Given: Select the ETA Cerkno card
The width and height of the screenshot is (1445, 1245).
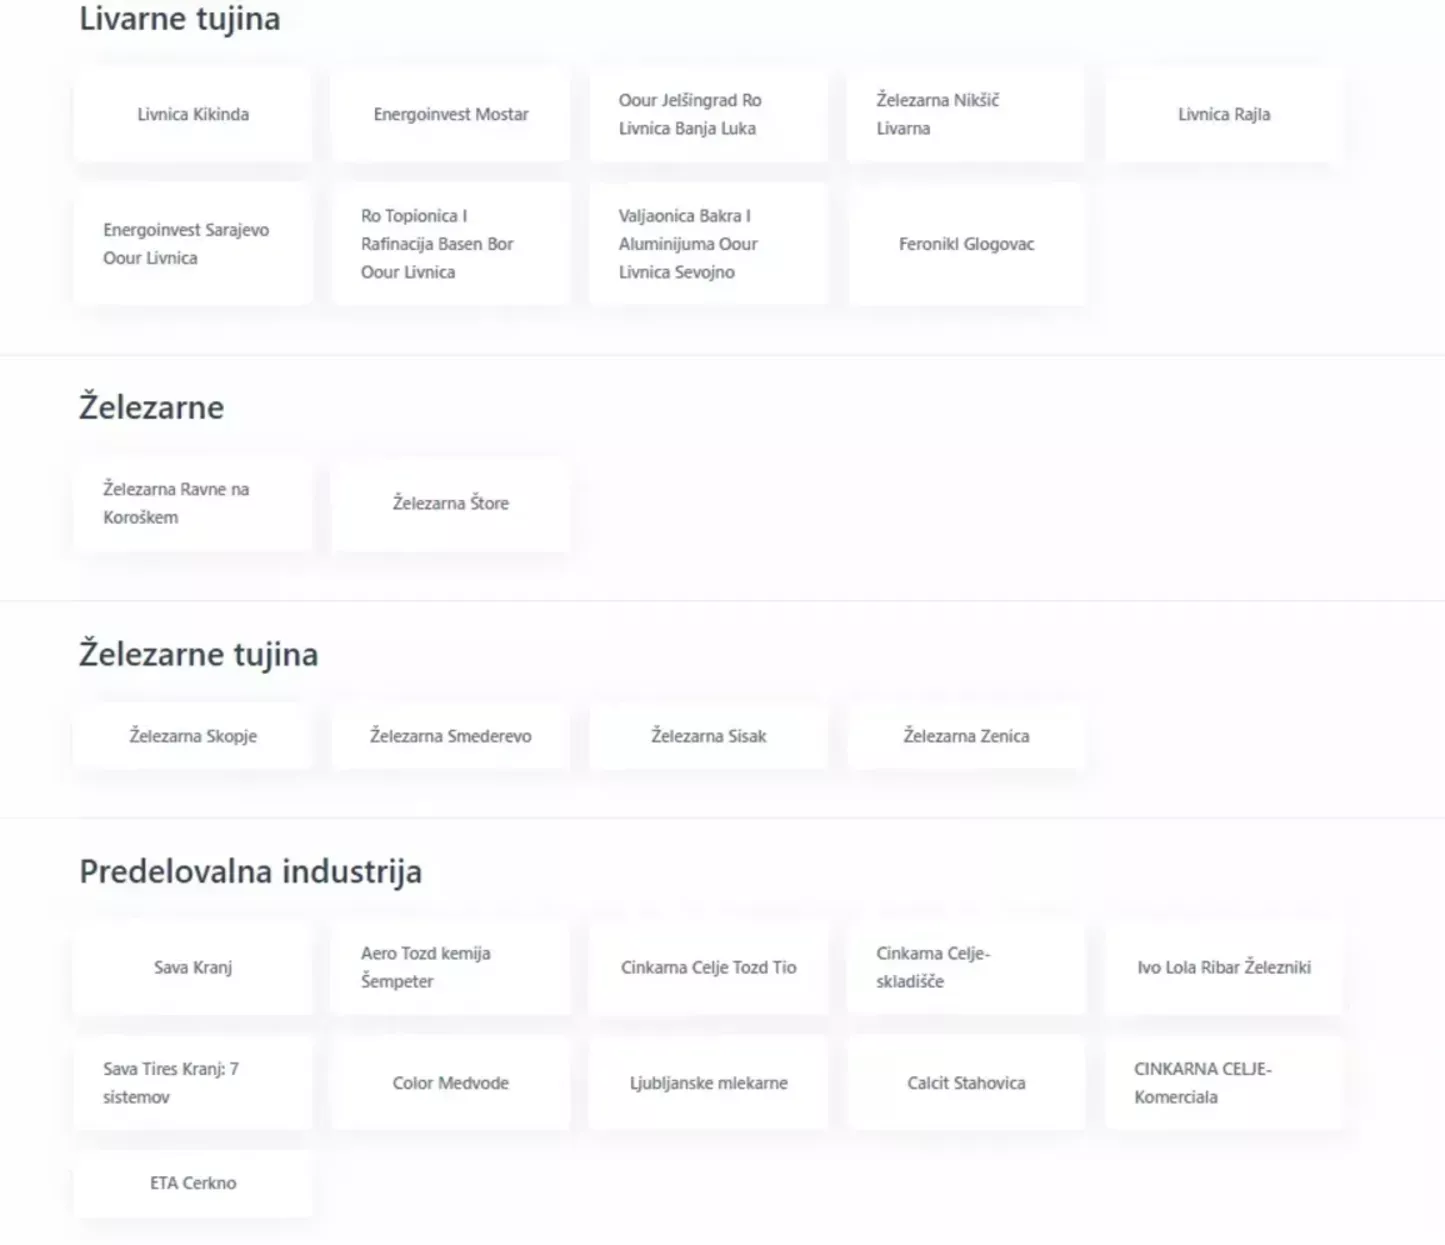Looking at the screenshot, I should [193, 1183].
